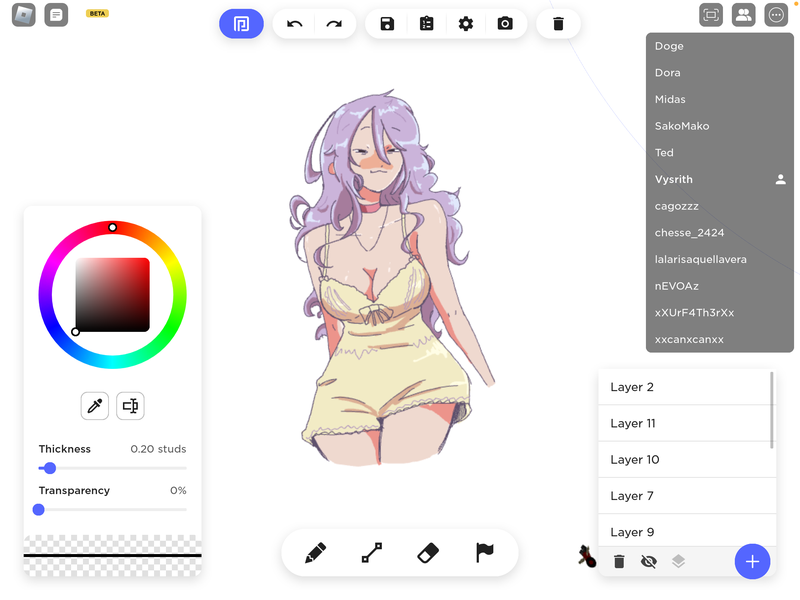This screenshot has height=600, width=800.
Task: Click the Thickness slider handle
Action: (50, 468)
